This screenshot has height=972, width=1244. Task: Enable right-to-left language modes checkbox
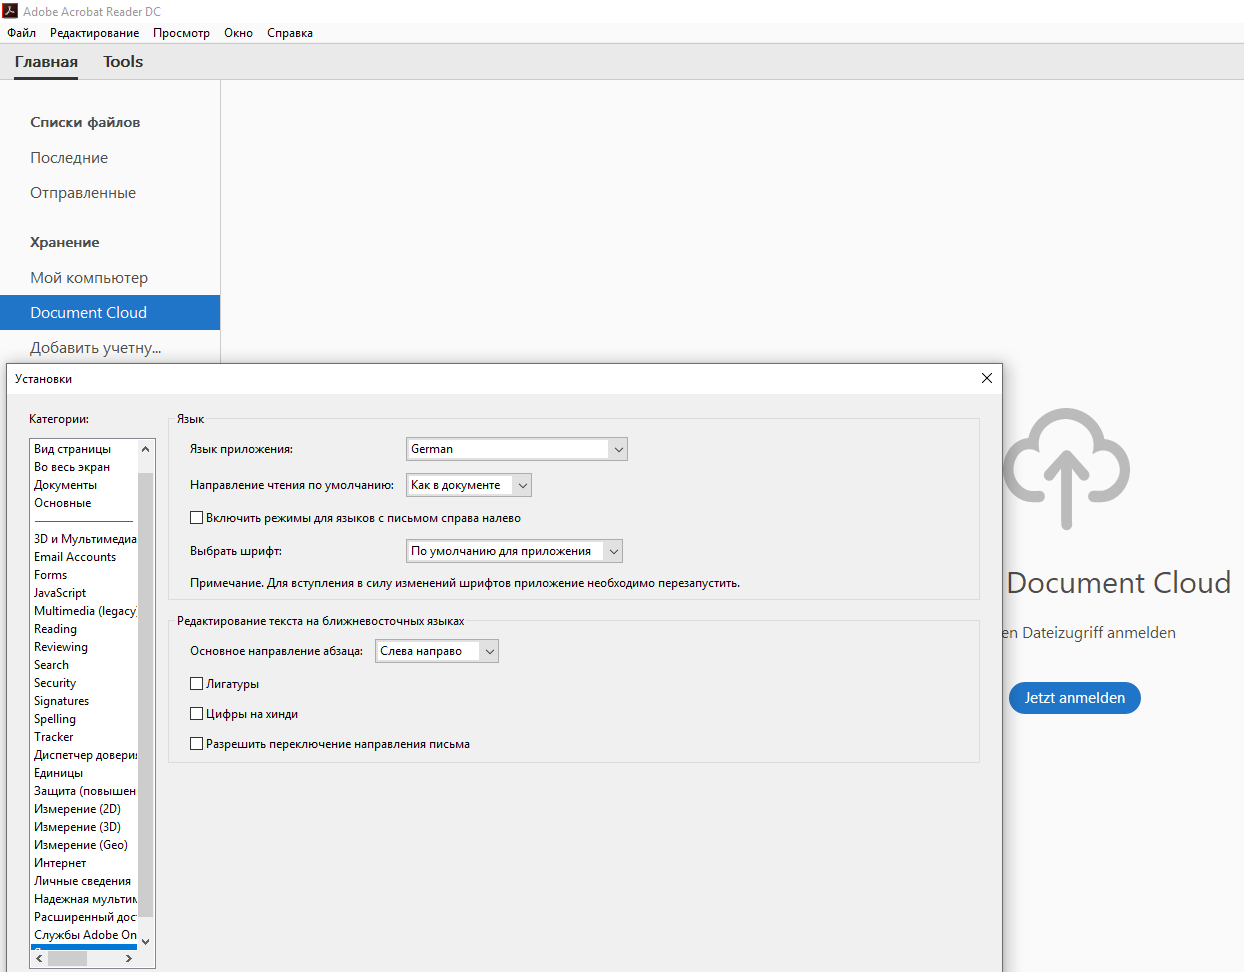(x=196, y=518)
